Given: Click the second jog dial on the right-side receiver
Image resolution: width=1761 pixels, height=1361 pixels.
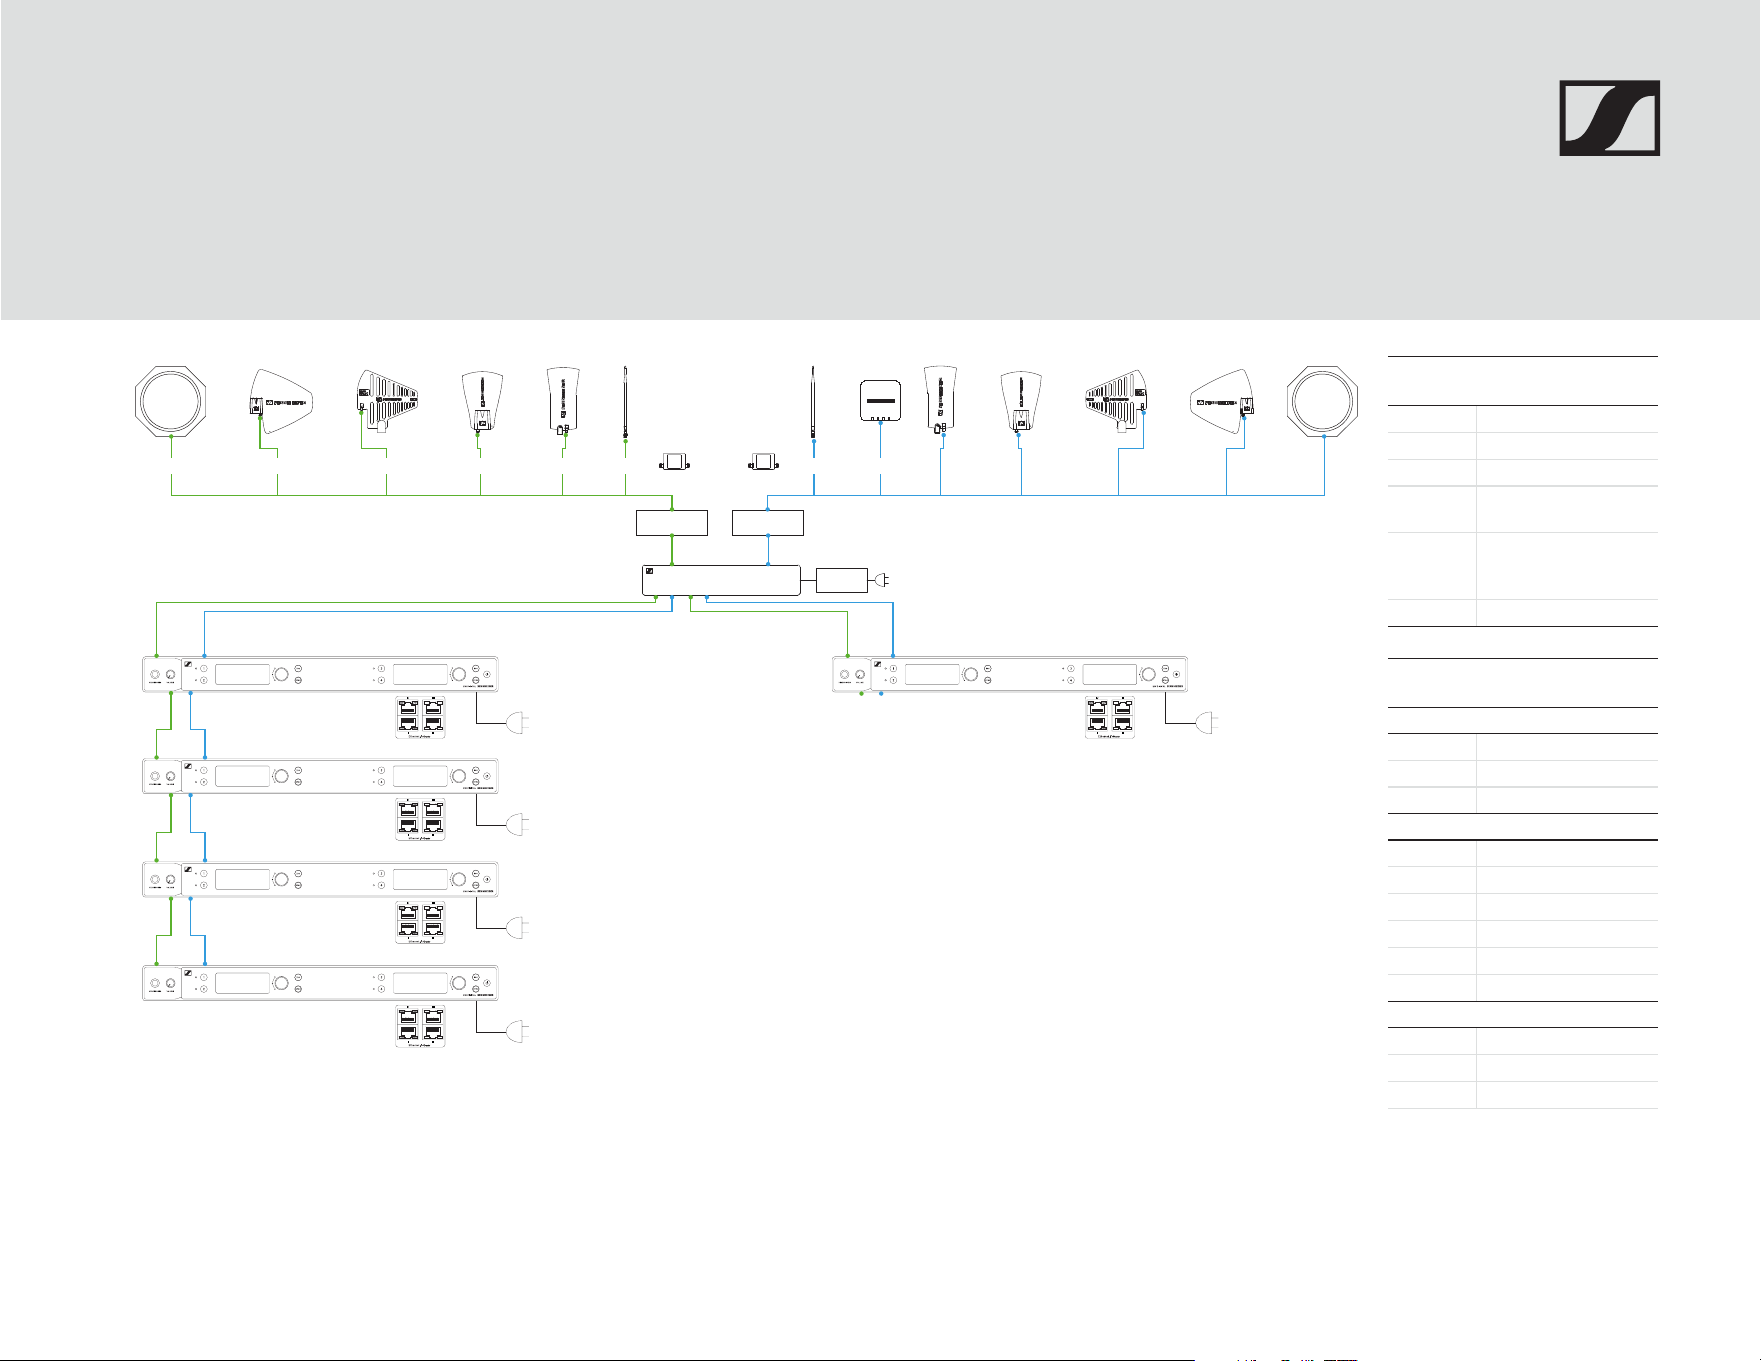Looking at the screenshot, I should point(1148,674).
